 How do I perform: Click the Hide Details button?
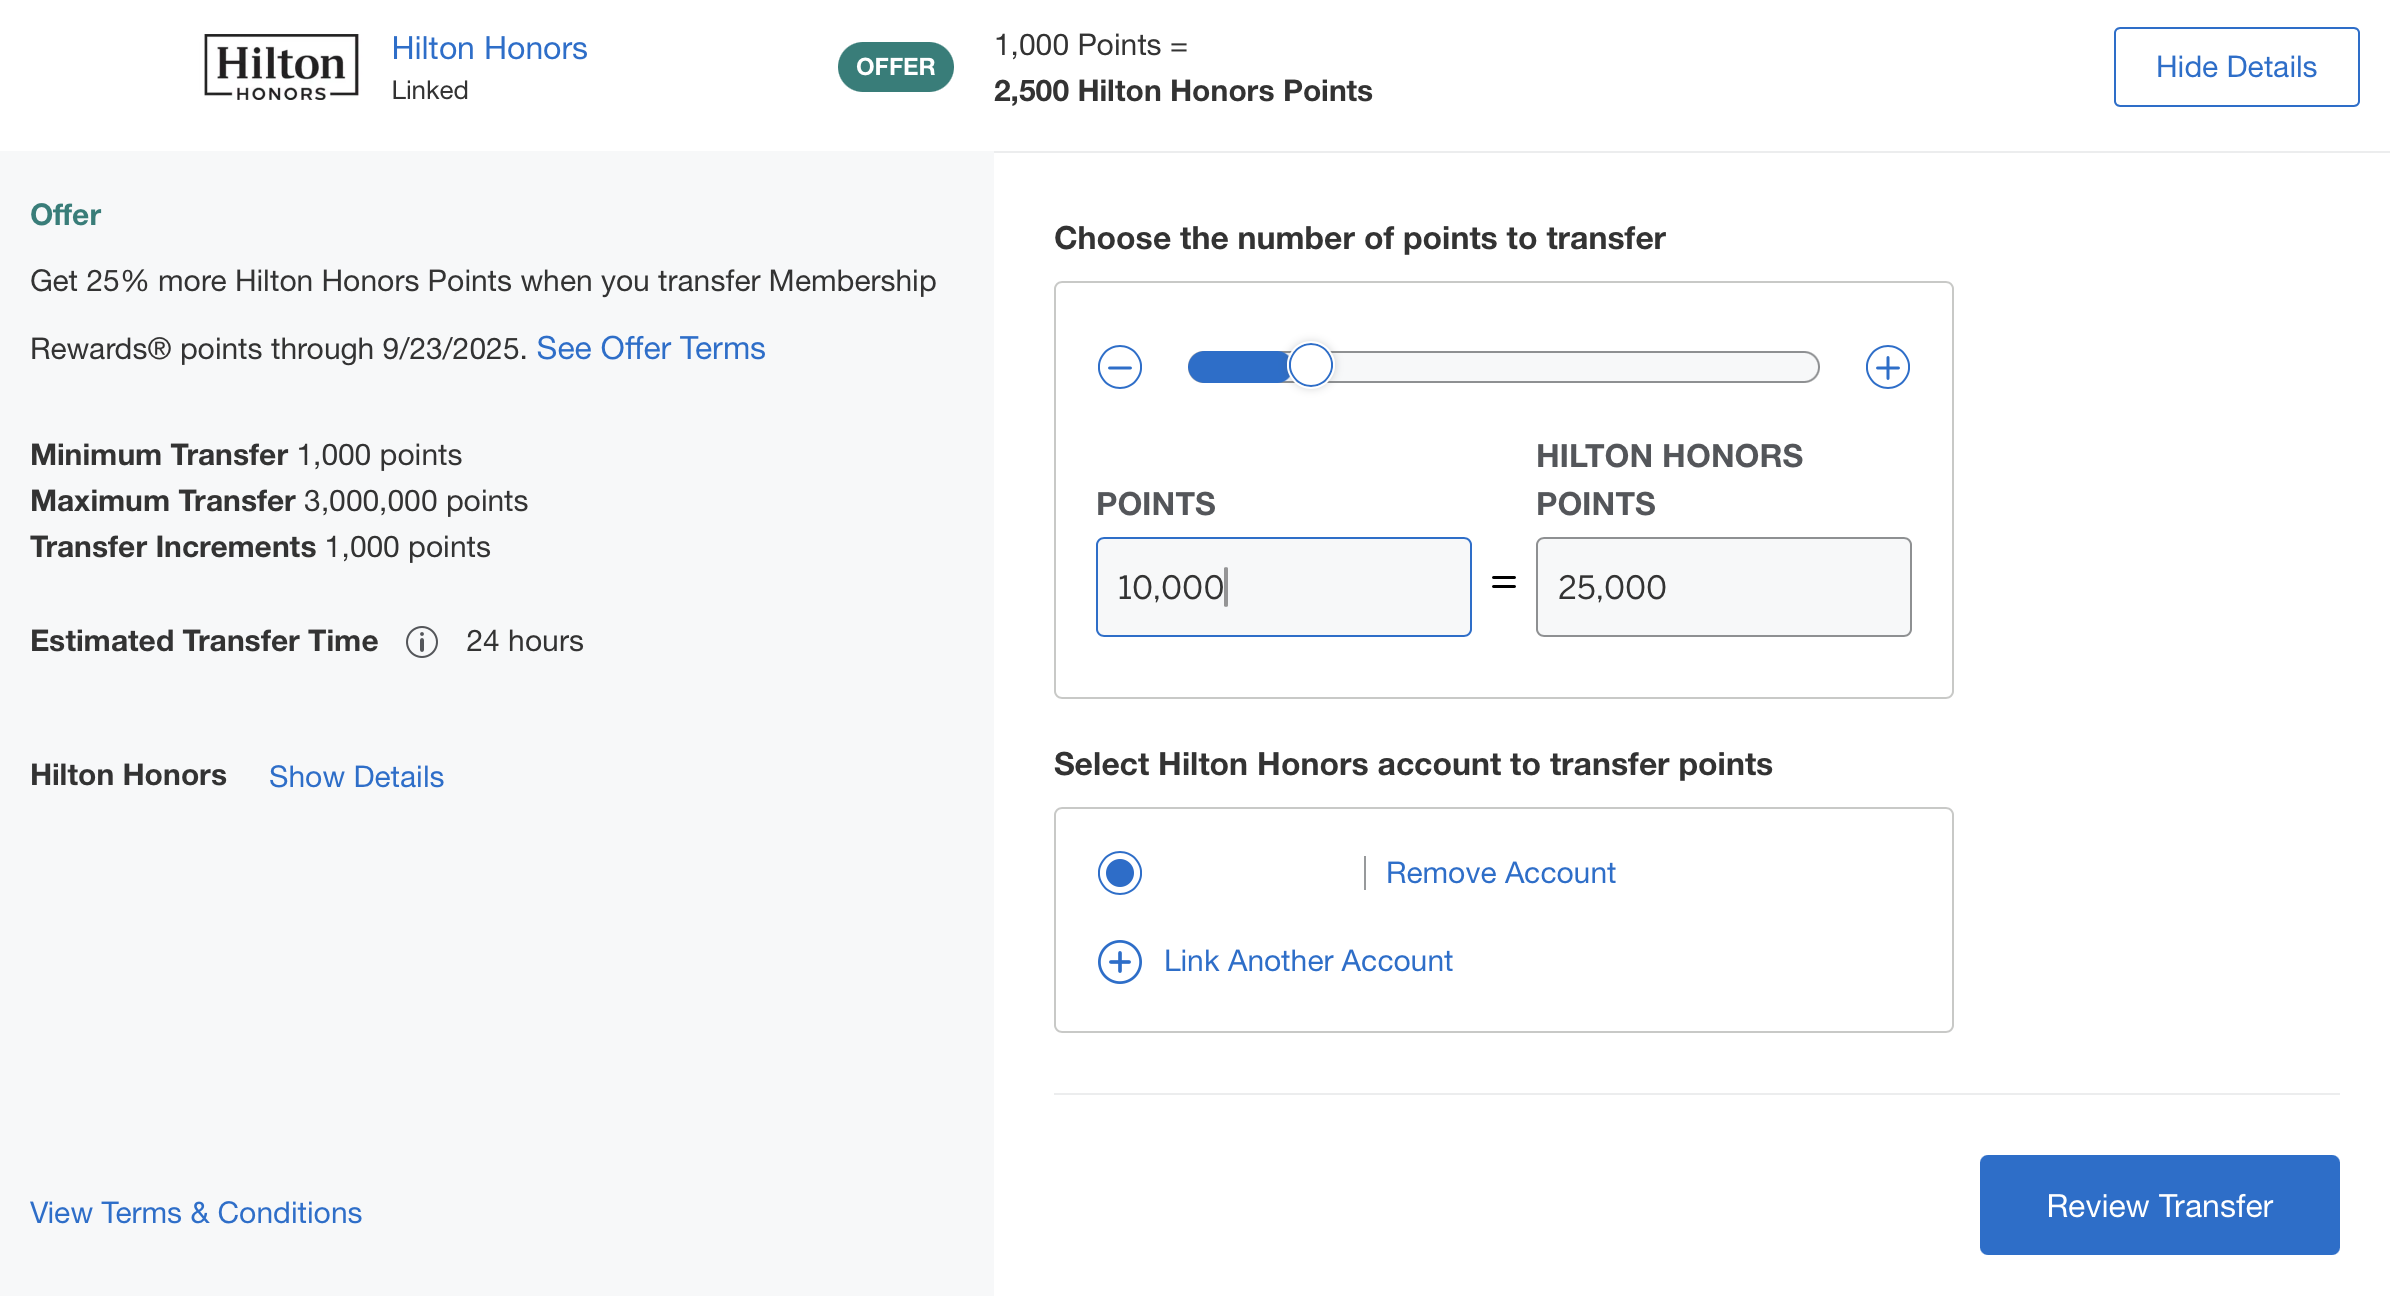coord(2236,67)
